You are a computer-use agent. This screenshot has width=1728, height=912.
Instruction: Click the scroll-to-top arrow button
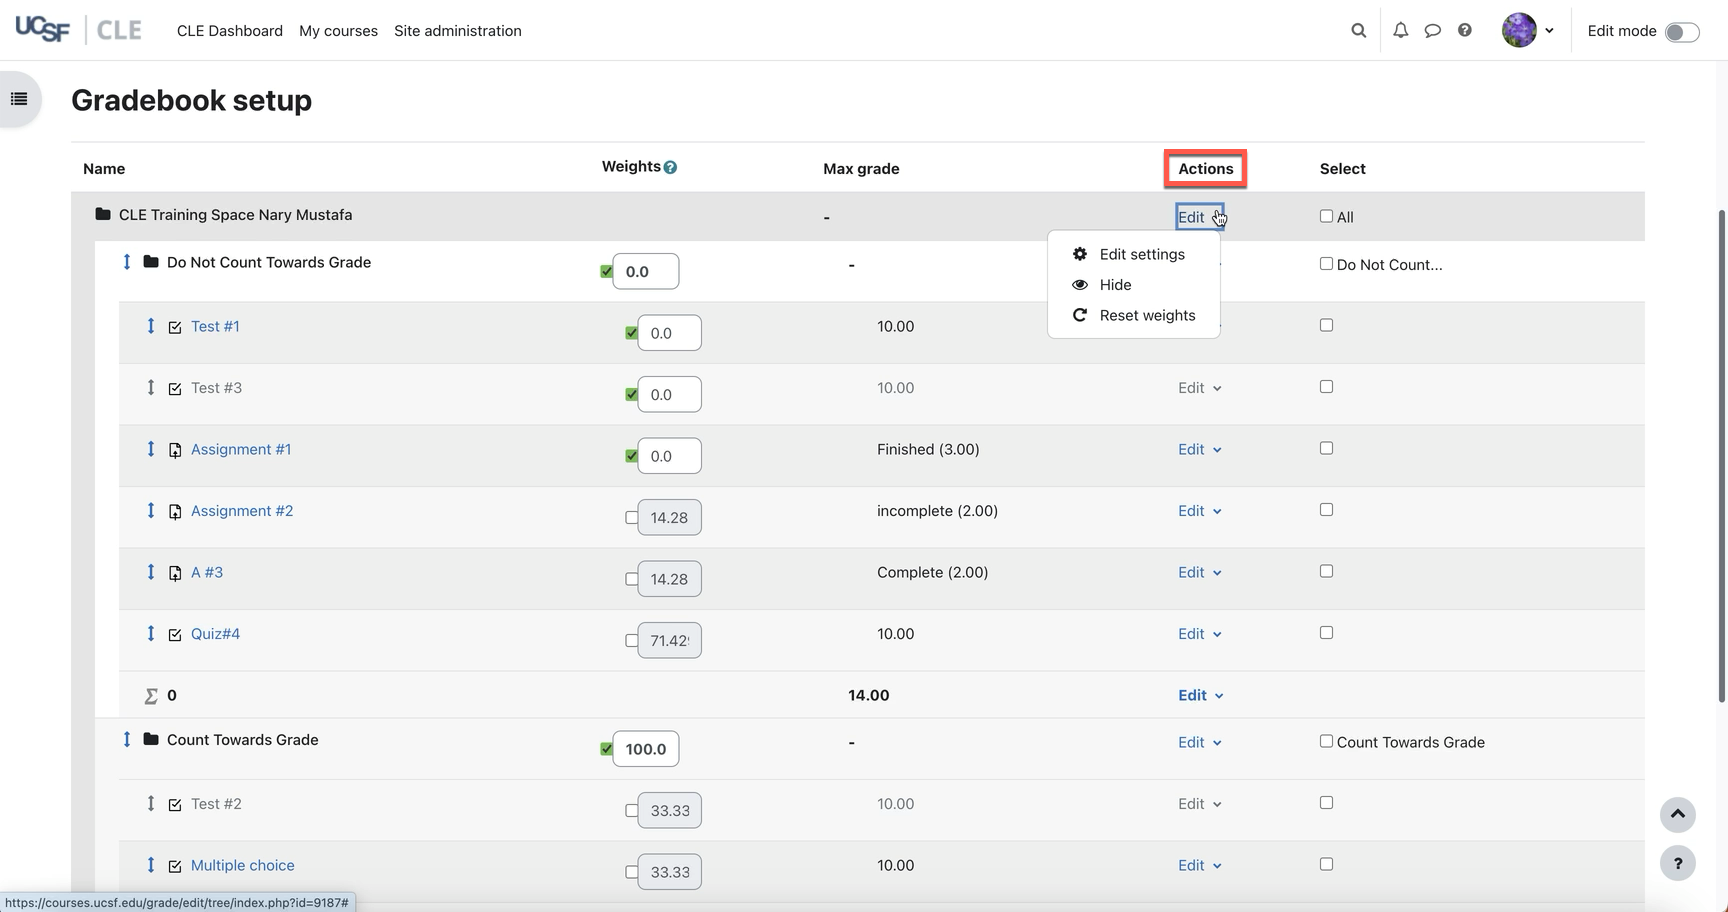click(x=1678, y=814)
